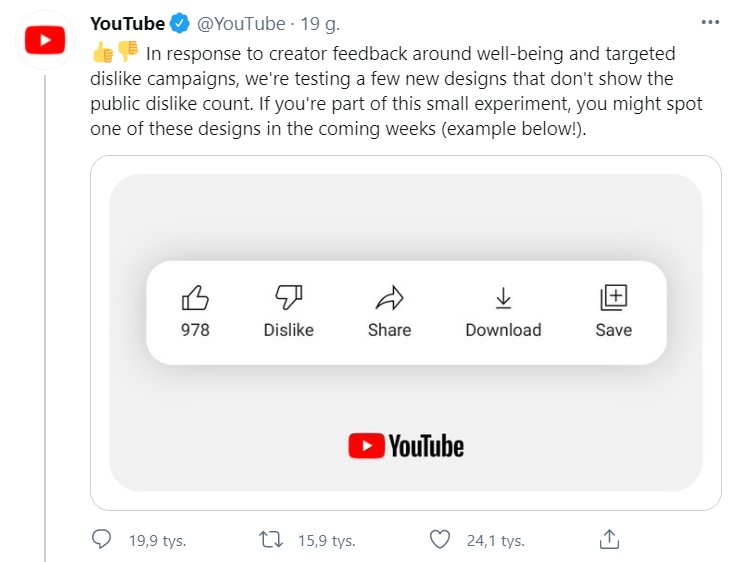The height and width of the screenshot is (562, 737).
Task: Click the 15,9 tys. retweet count
Action: click(x=327, y=540)
